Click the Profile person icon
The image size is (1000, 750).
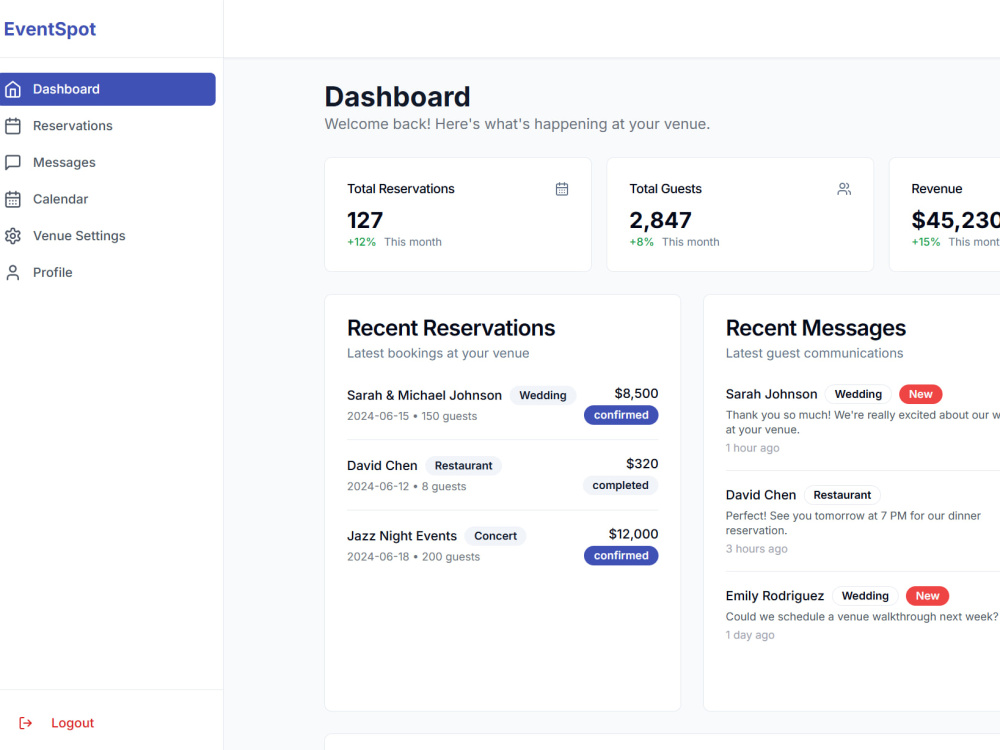click(13, 272)
